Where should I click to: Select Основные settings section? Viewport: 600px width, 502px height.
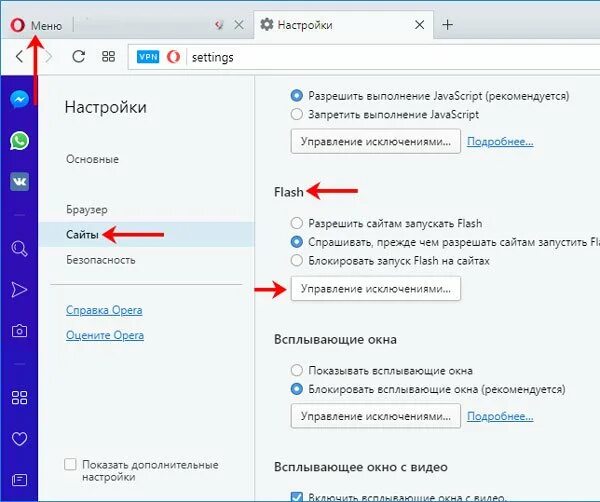pyautogui.click(x=92, y=159)
